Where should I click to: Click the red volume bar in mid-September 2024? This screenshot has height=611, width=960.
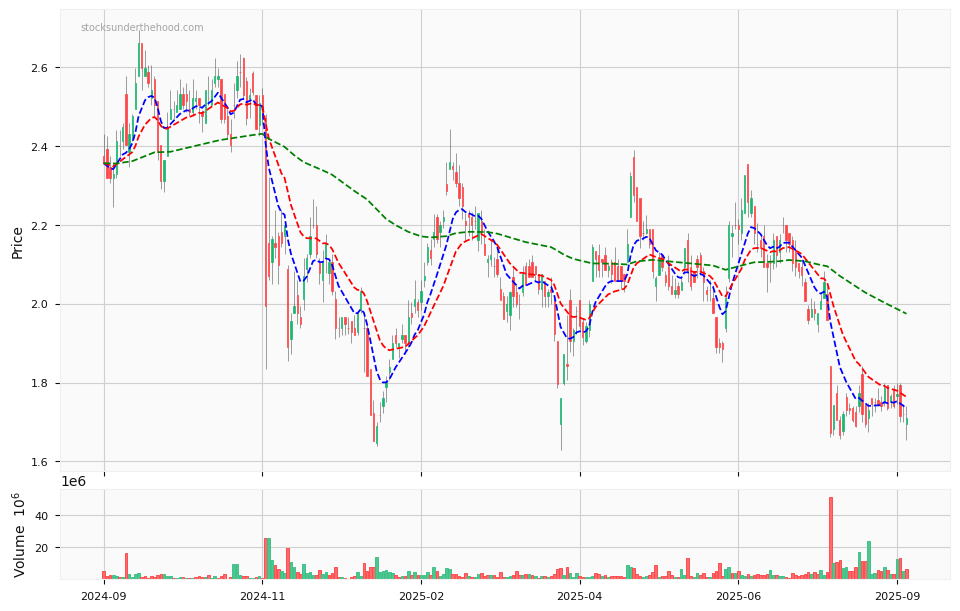126,566
